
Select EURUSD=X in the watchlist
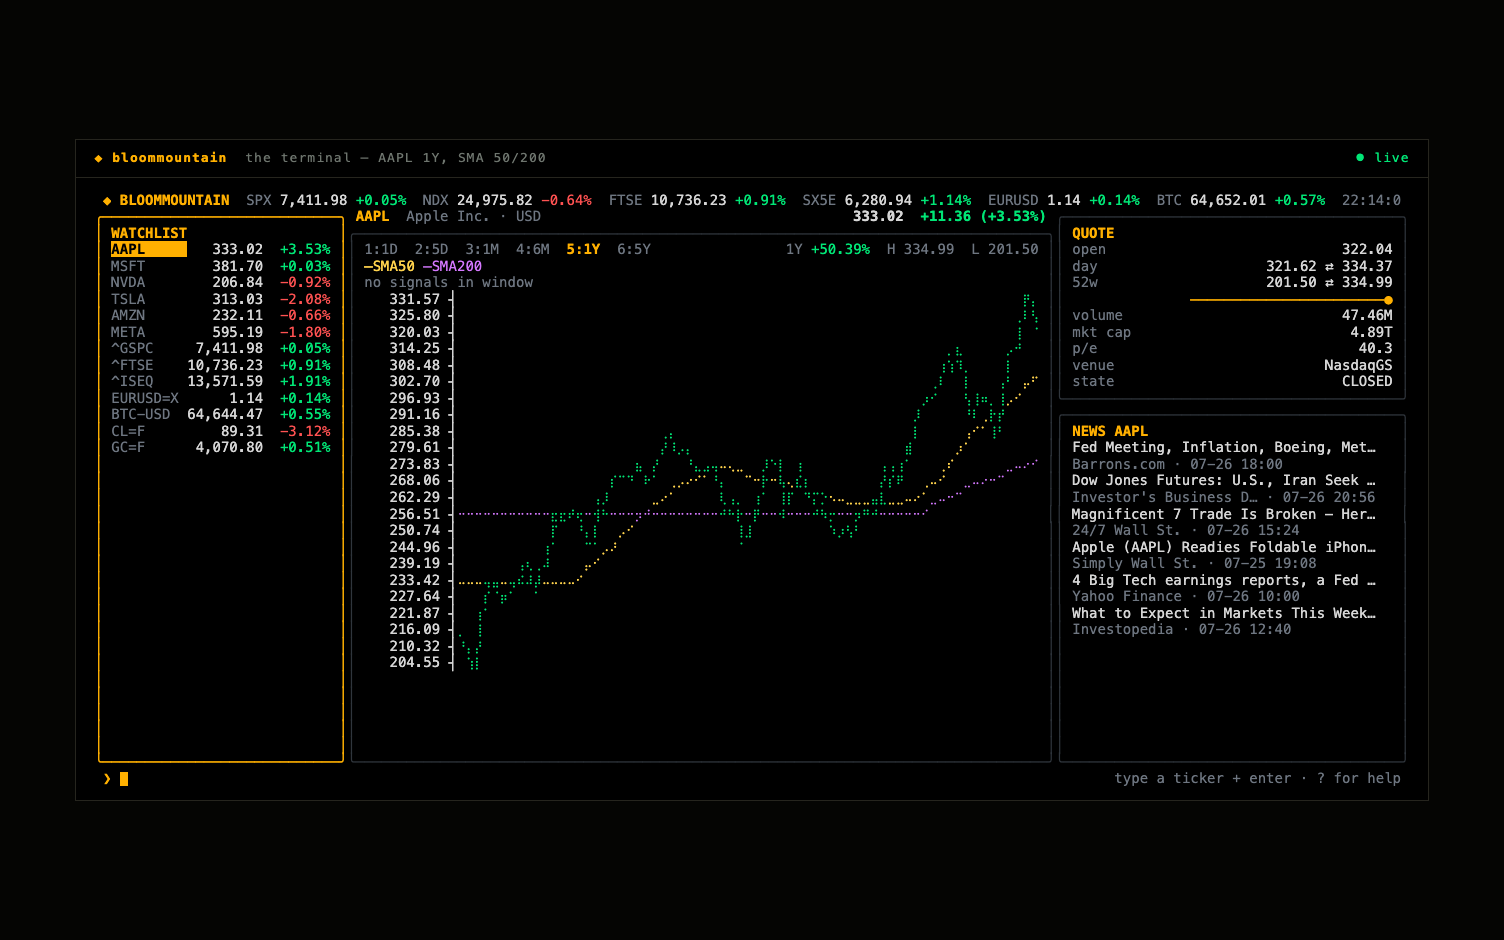[x=221, y=398]
